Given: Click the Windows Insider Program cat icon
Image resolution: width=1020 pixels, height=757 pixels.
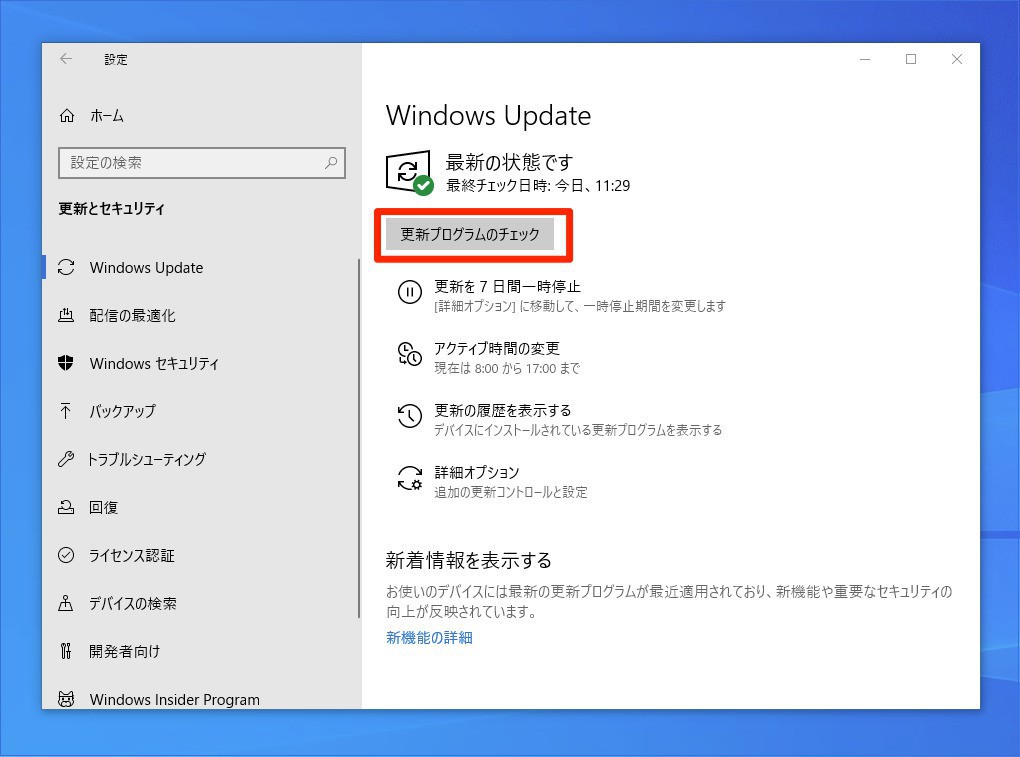Looking at the screenshot, I should click(66, 699).
